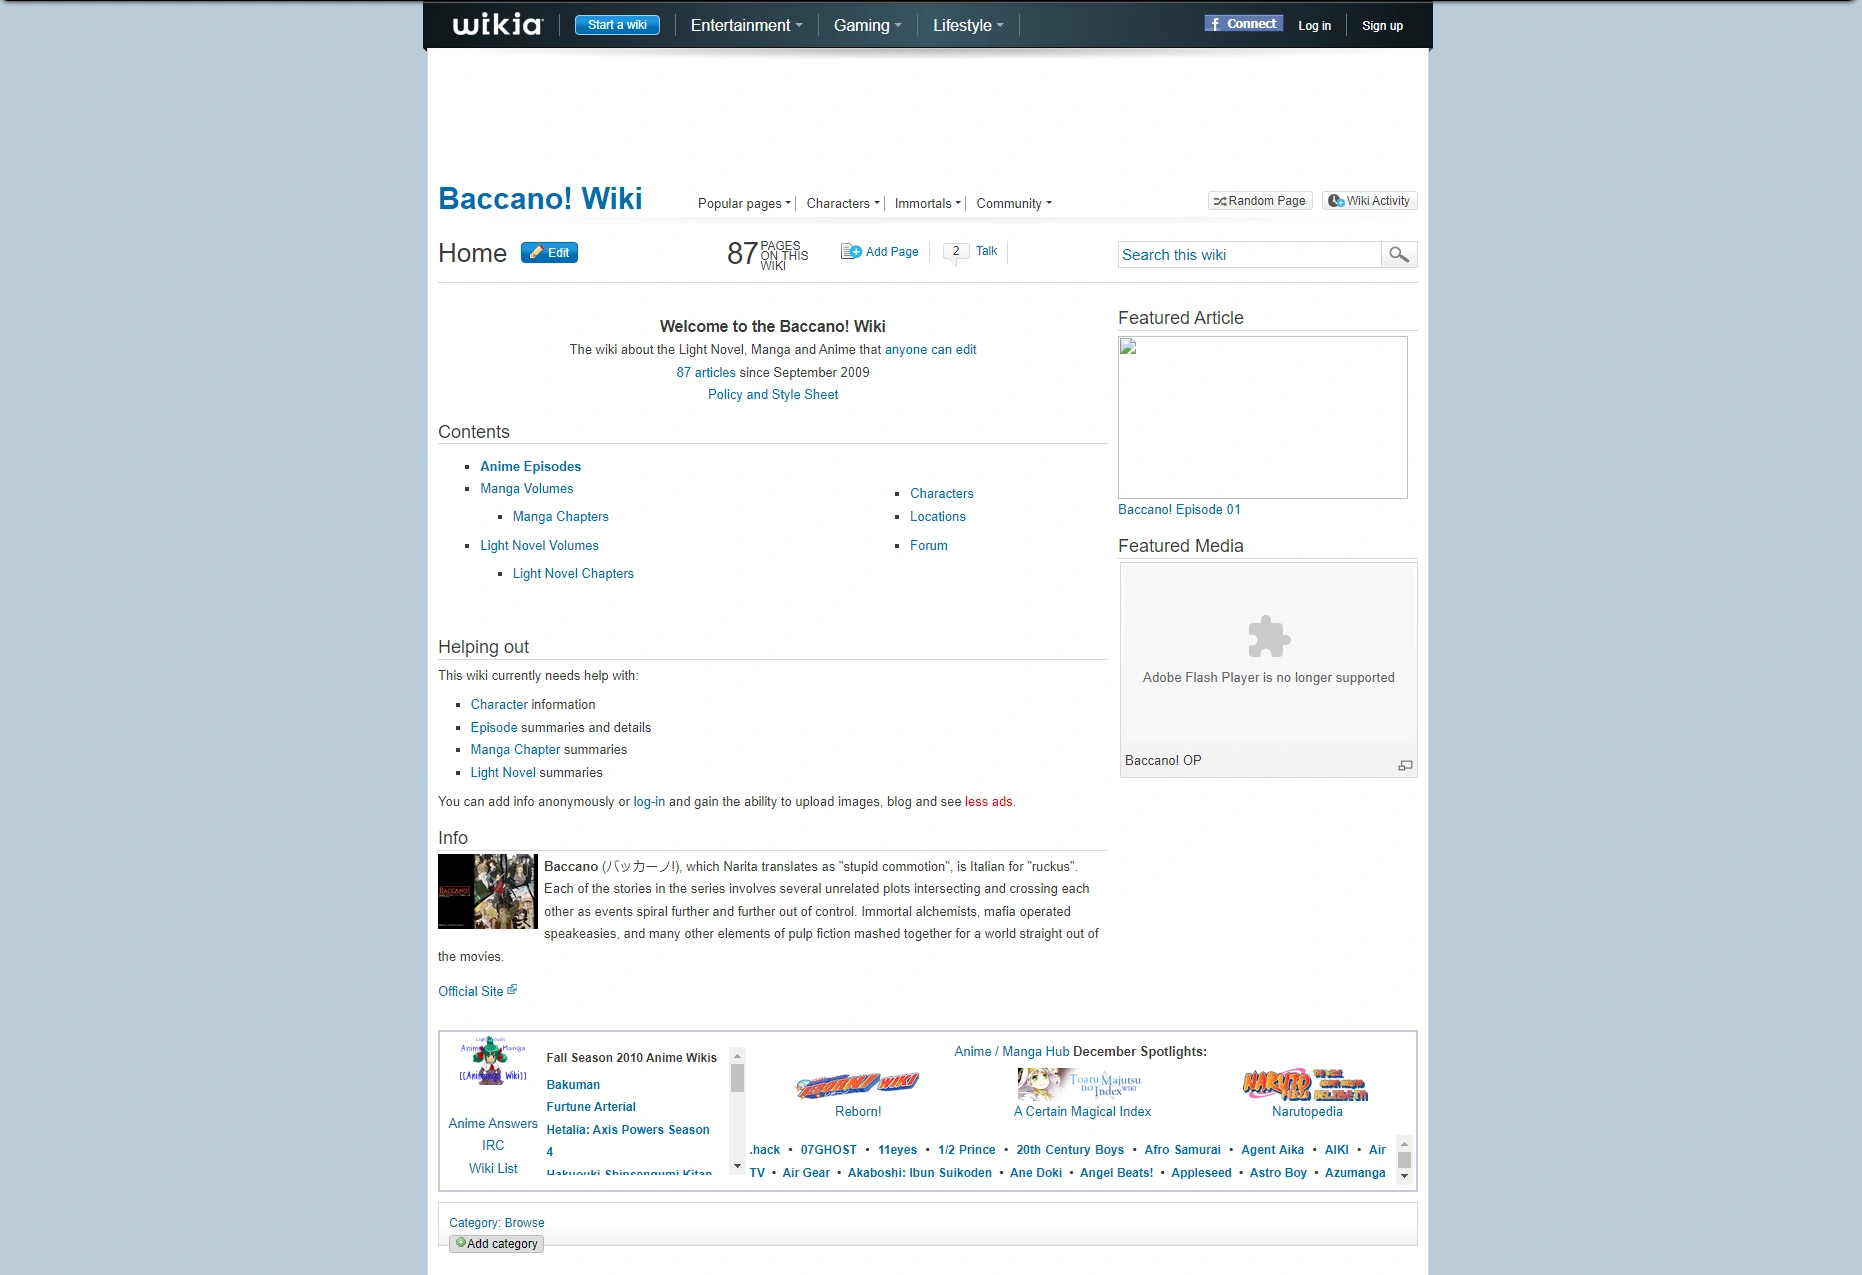
Task: Open the Bakuman wiki link
Action: tap(573, 1084)
